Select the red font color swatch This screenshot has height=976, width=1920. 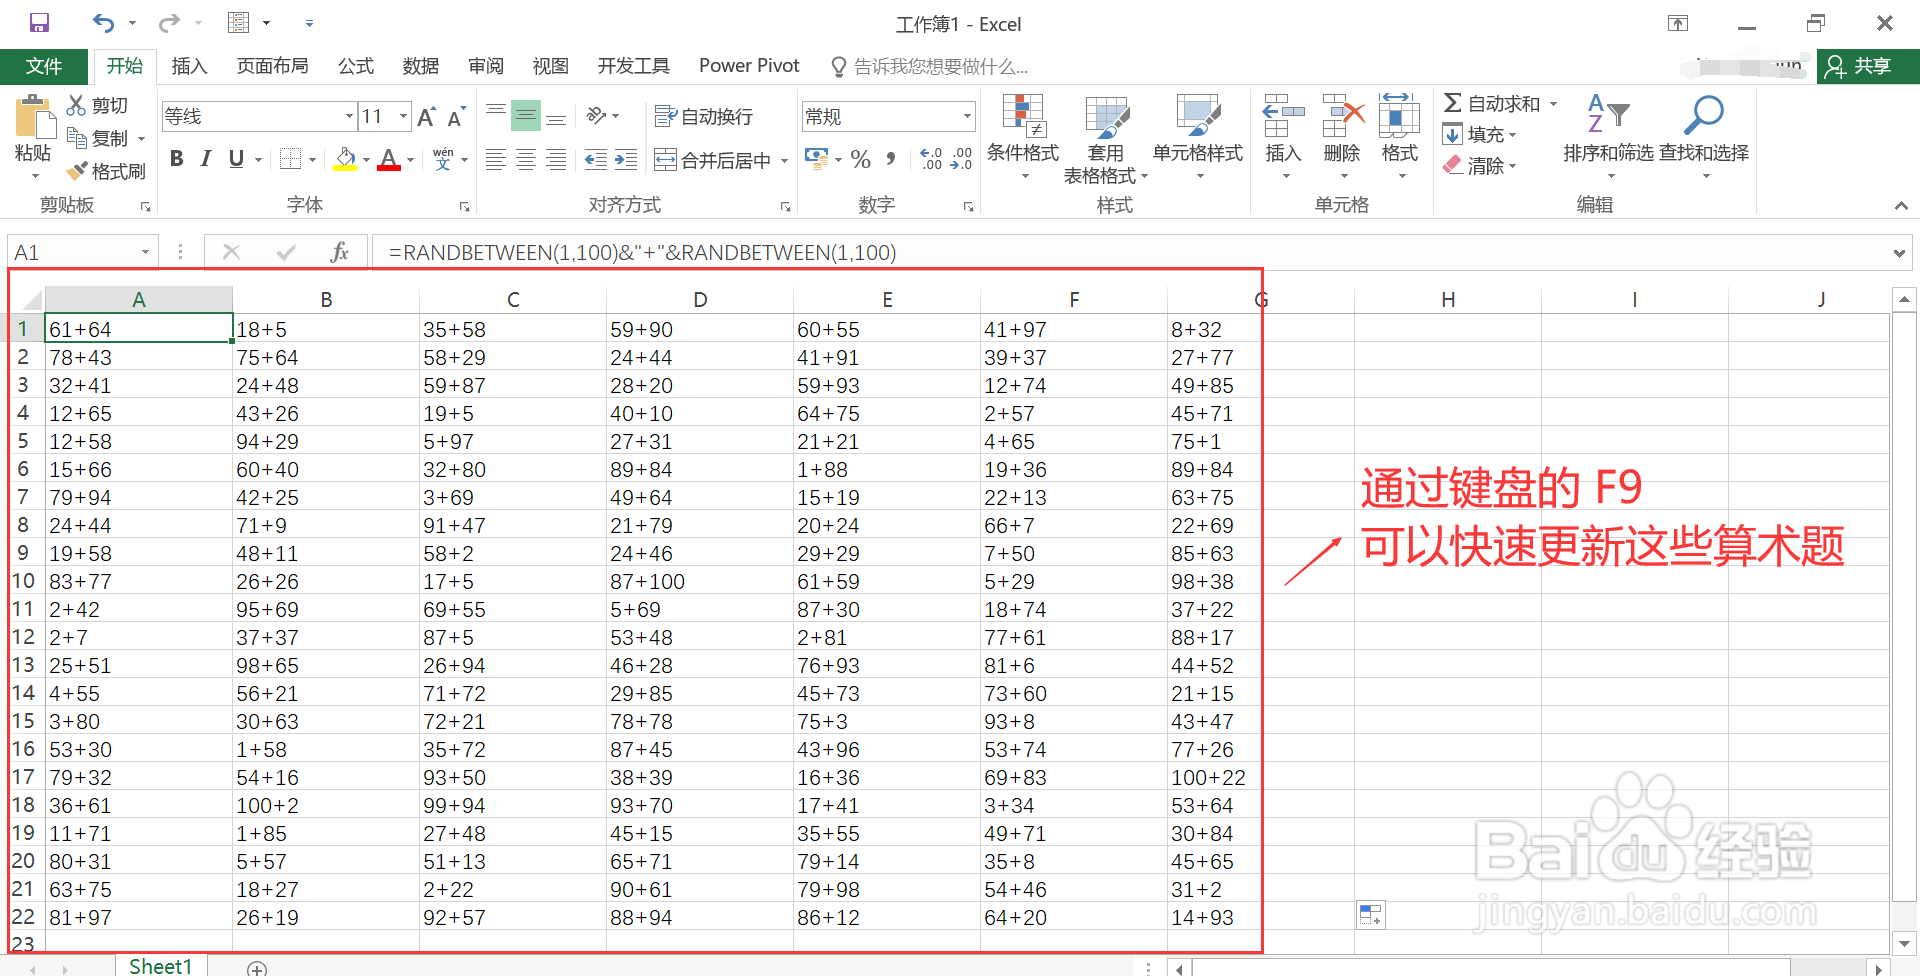pyautogui.click(x=389, y=168)
